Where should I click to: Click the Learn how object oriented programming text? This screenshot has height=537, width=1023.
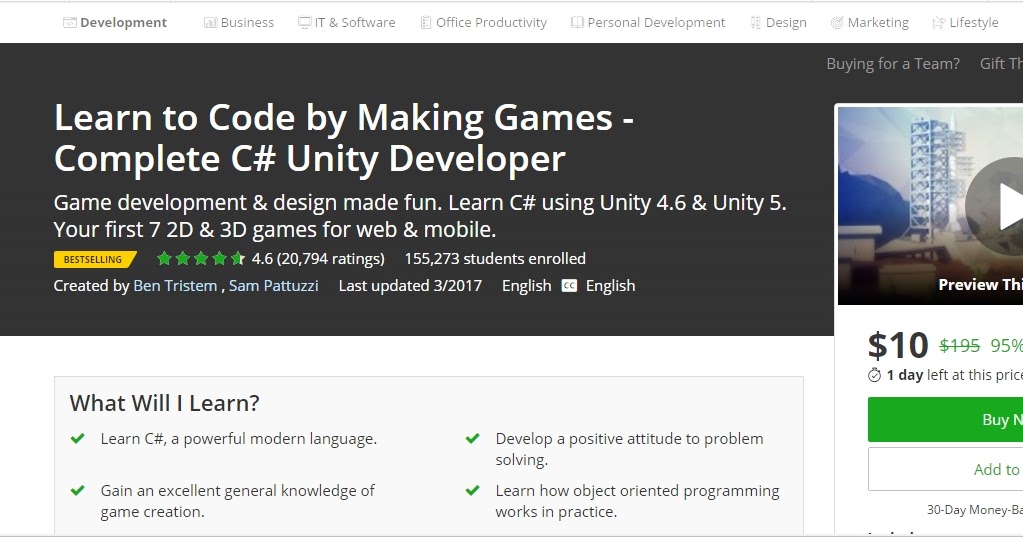[637, 500]
